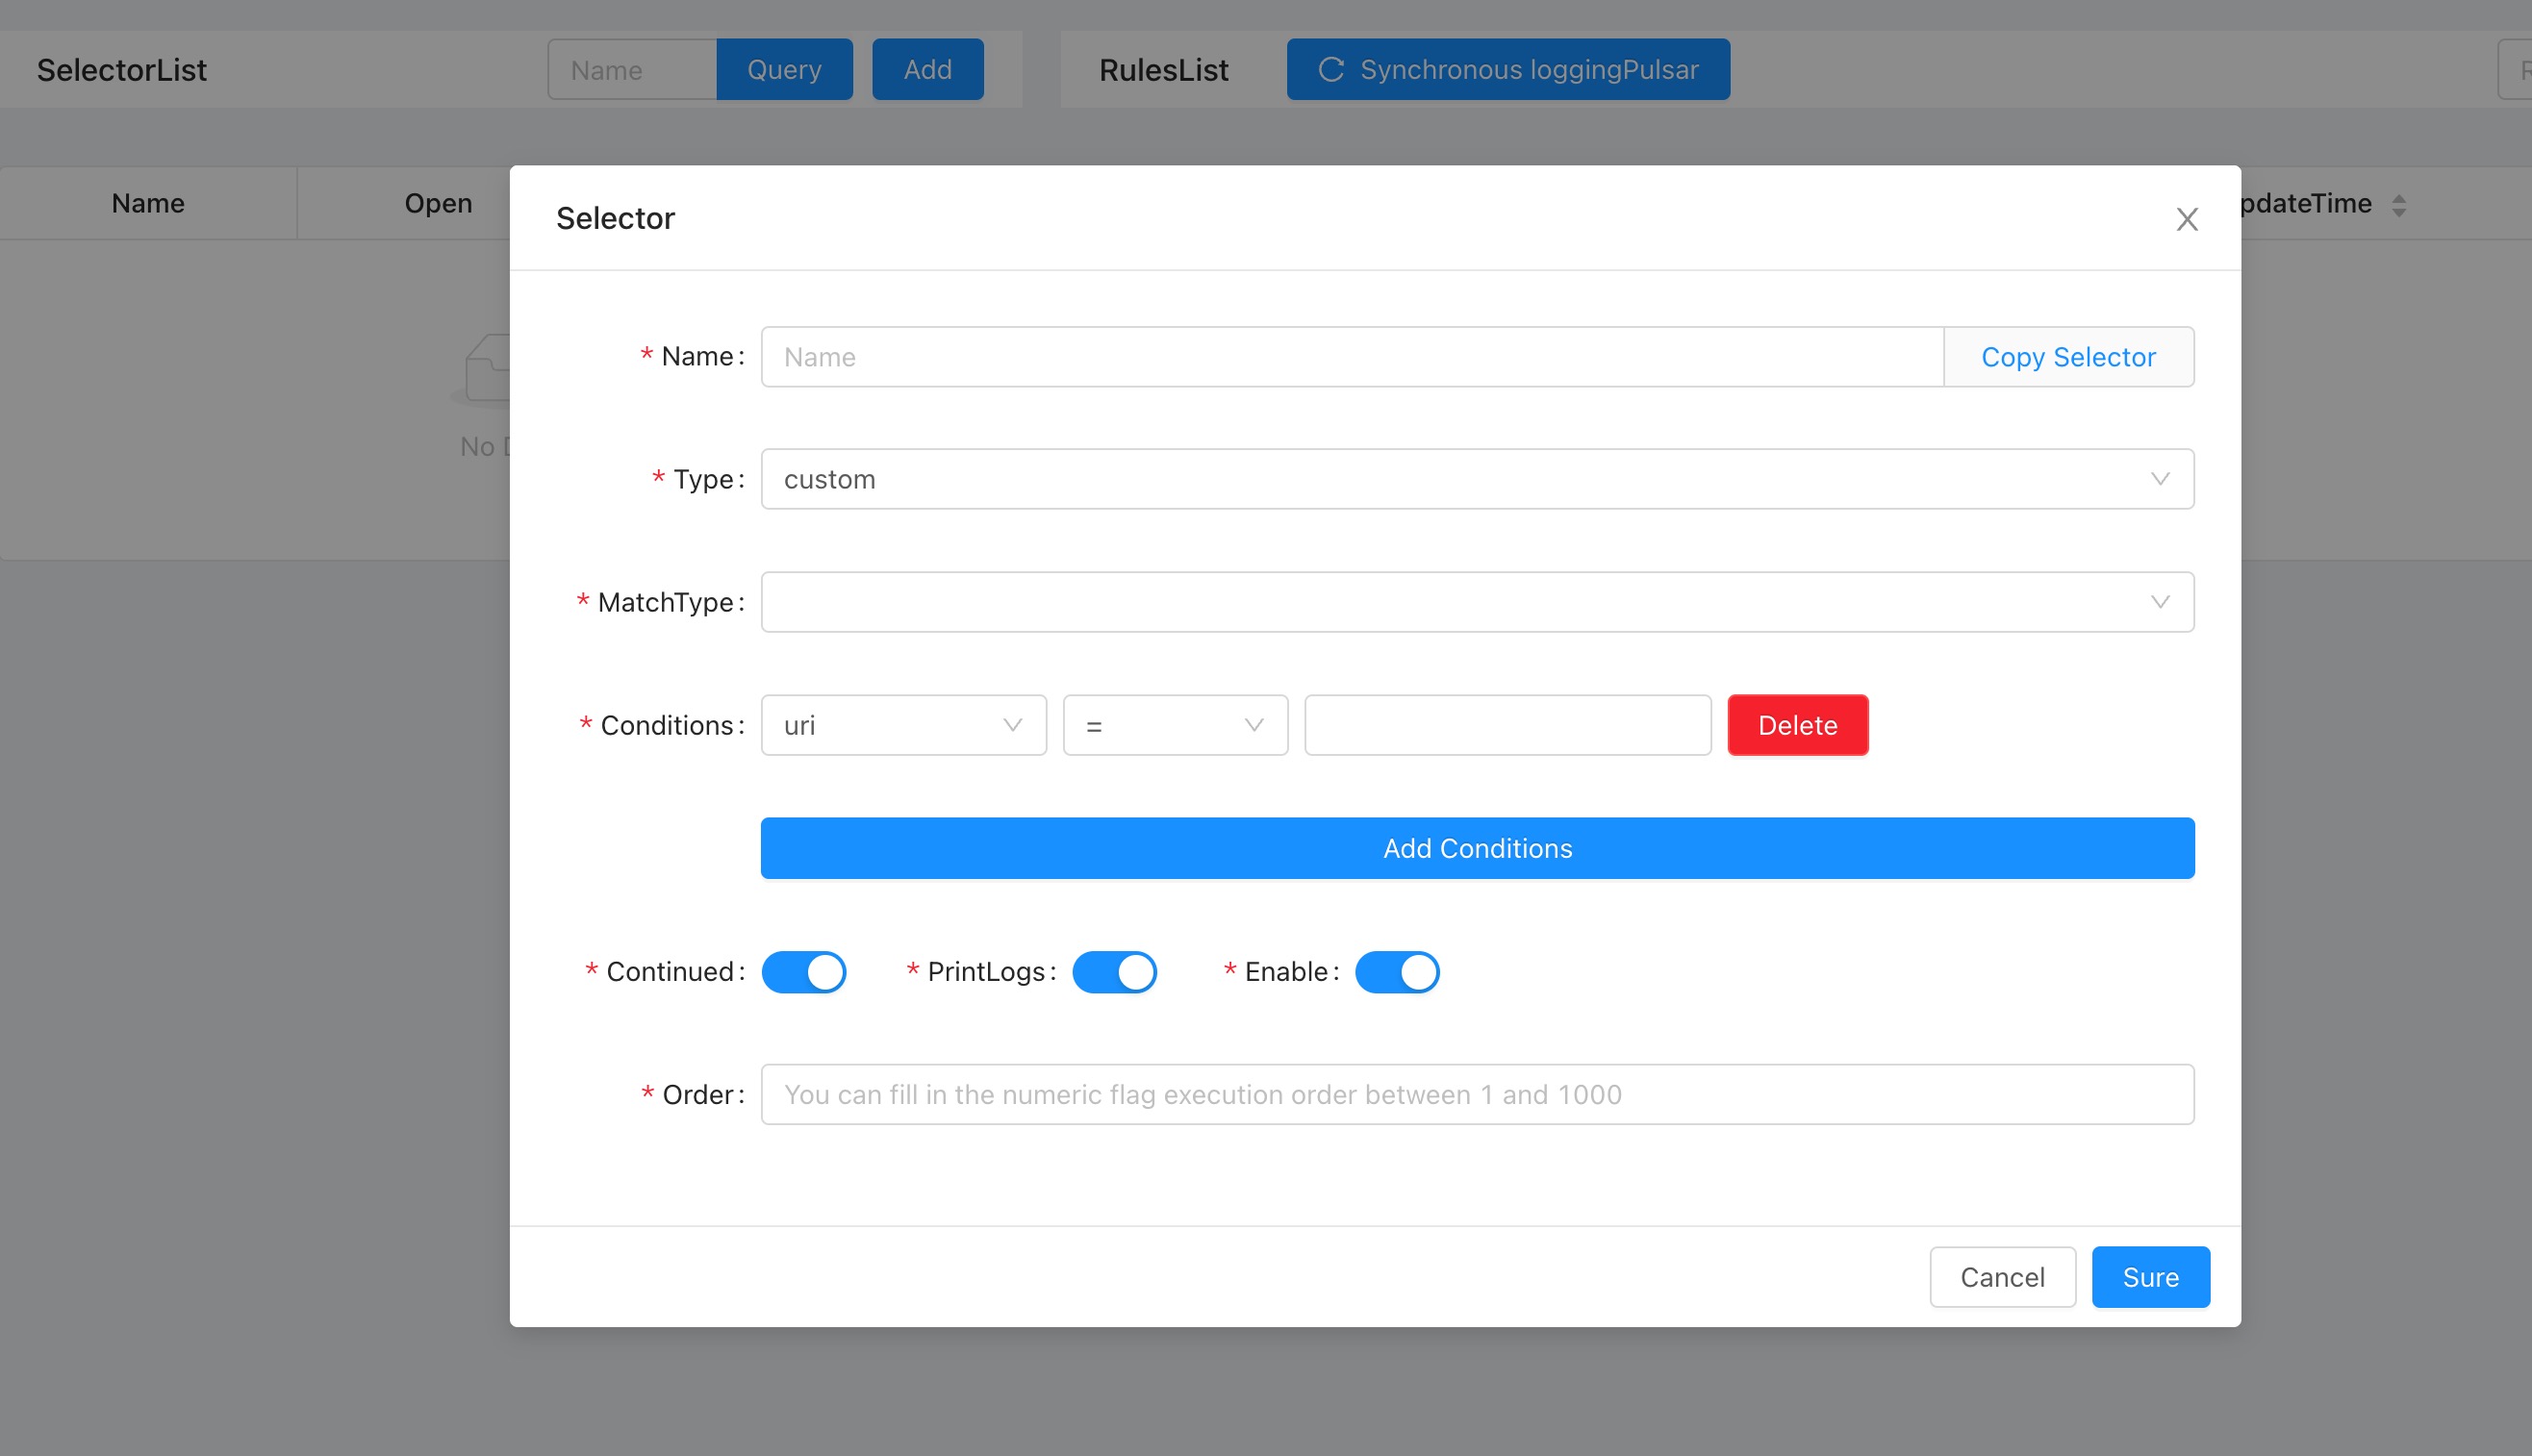Click the MatchType dropdown chevron arrow
The image size is (2532, 1456).
tap(2159, 602)
